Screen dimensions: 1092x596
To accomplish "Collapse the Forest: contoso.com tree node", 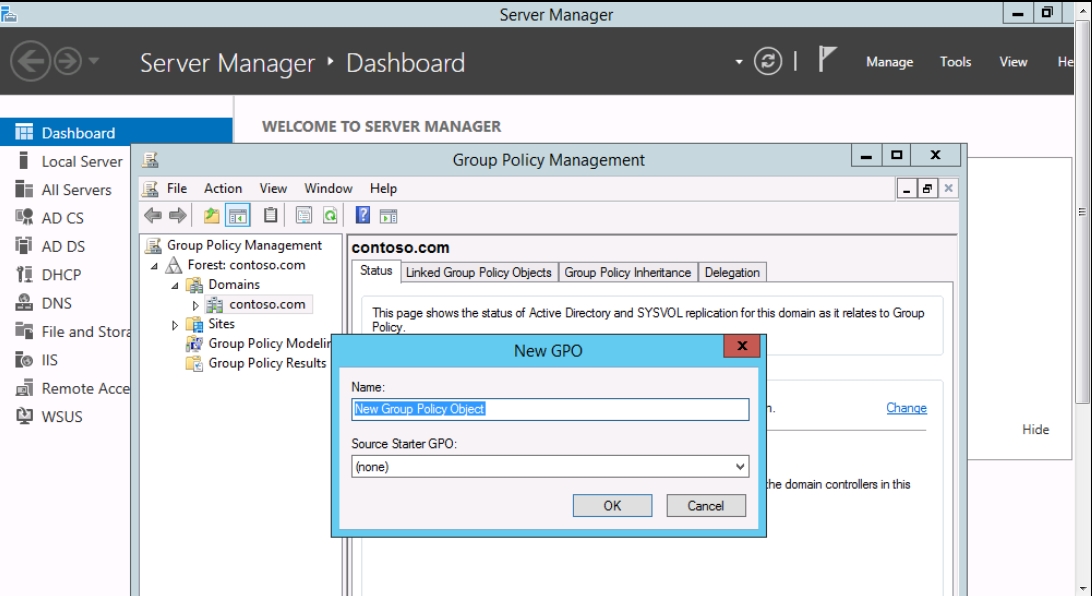I will (155, 266).
